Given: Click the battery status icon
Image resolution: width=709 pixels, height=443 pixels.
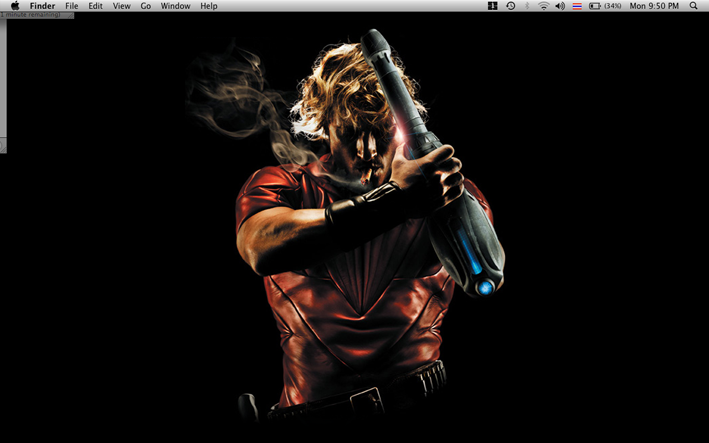Looking at the screenshot, I should (x=595, y=6).
